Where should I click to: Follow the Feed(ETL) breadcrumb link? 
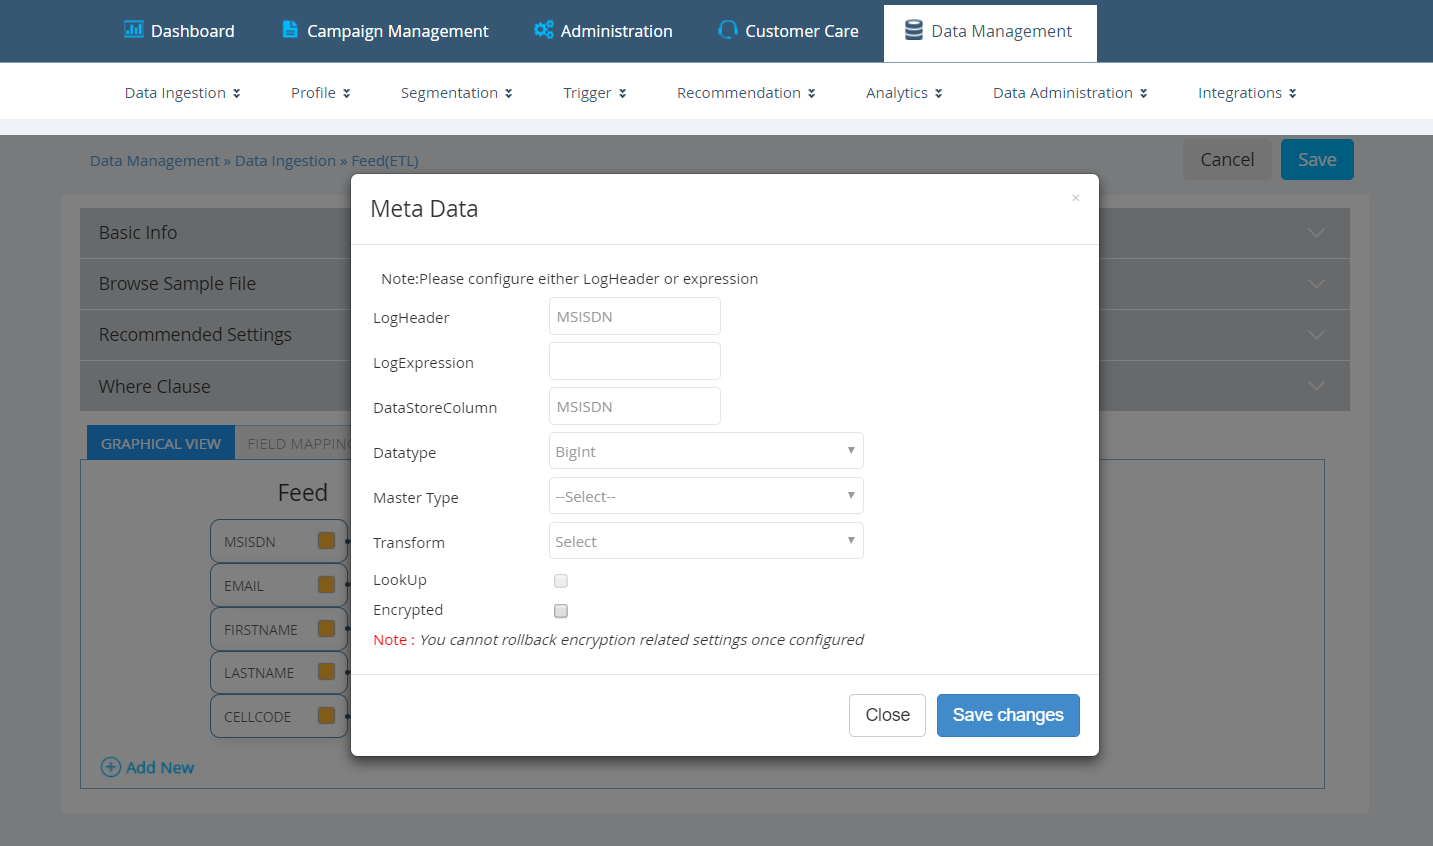point(385,161)
